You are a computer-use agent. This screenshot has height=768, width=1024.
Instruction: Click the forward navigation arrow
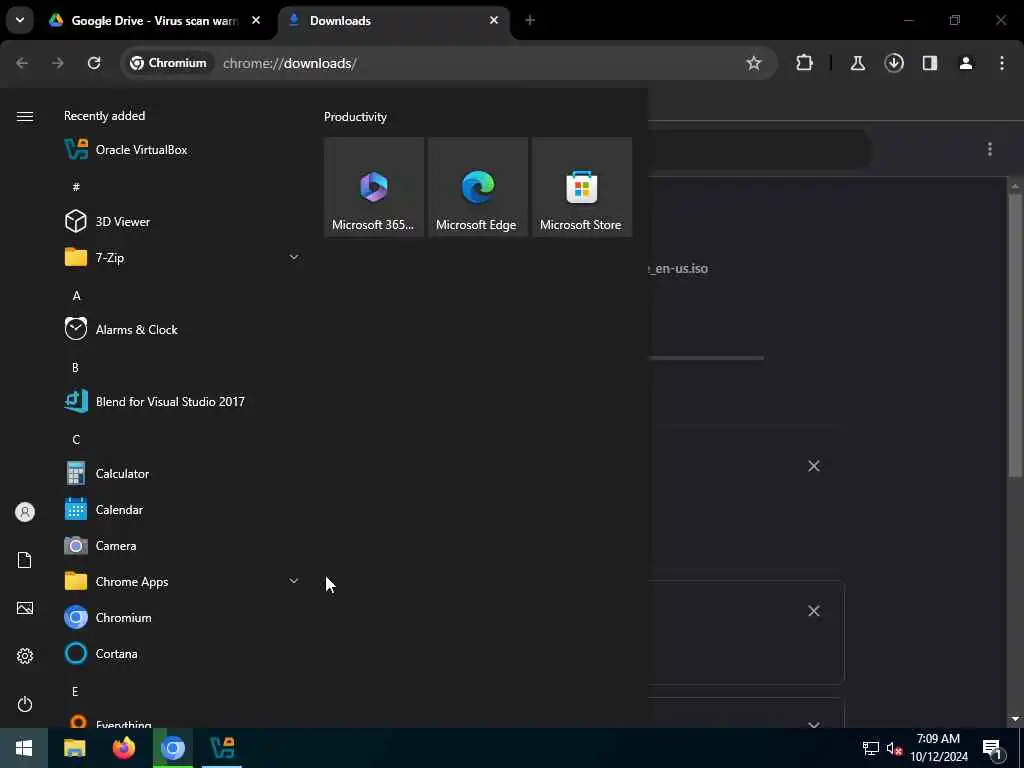click(x=57, y=63)
